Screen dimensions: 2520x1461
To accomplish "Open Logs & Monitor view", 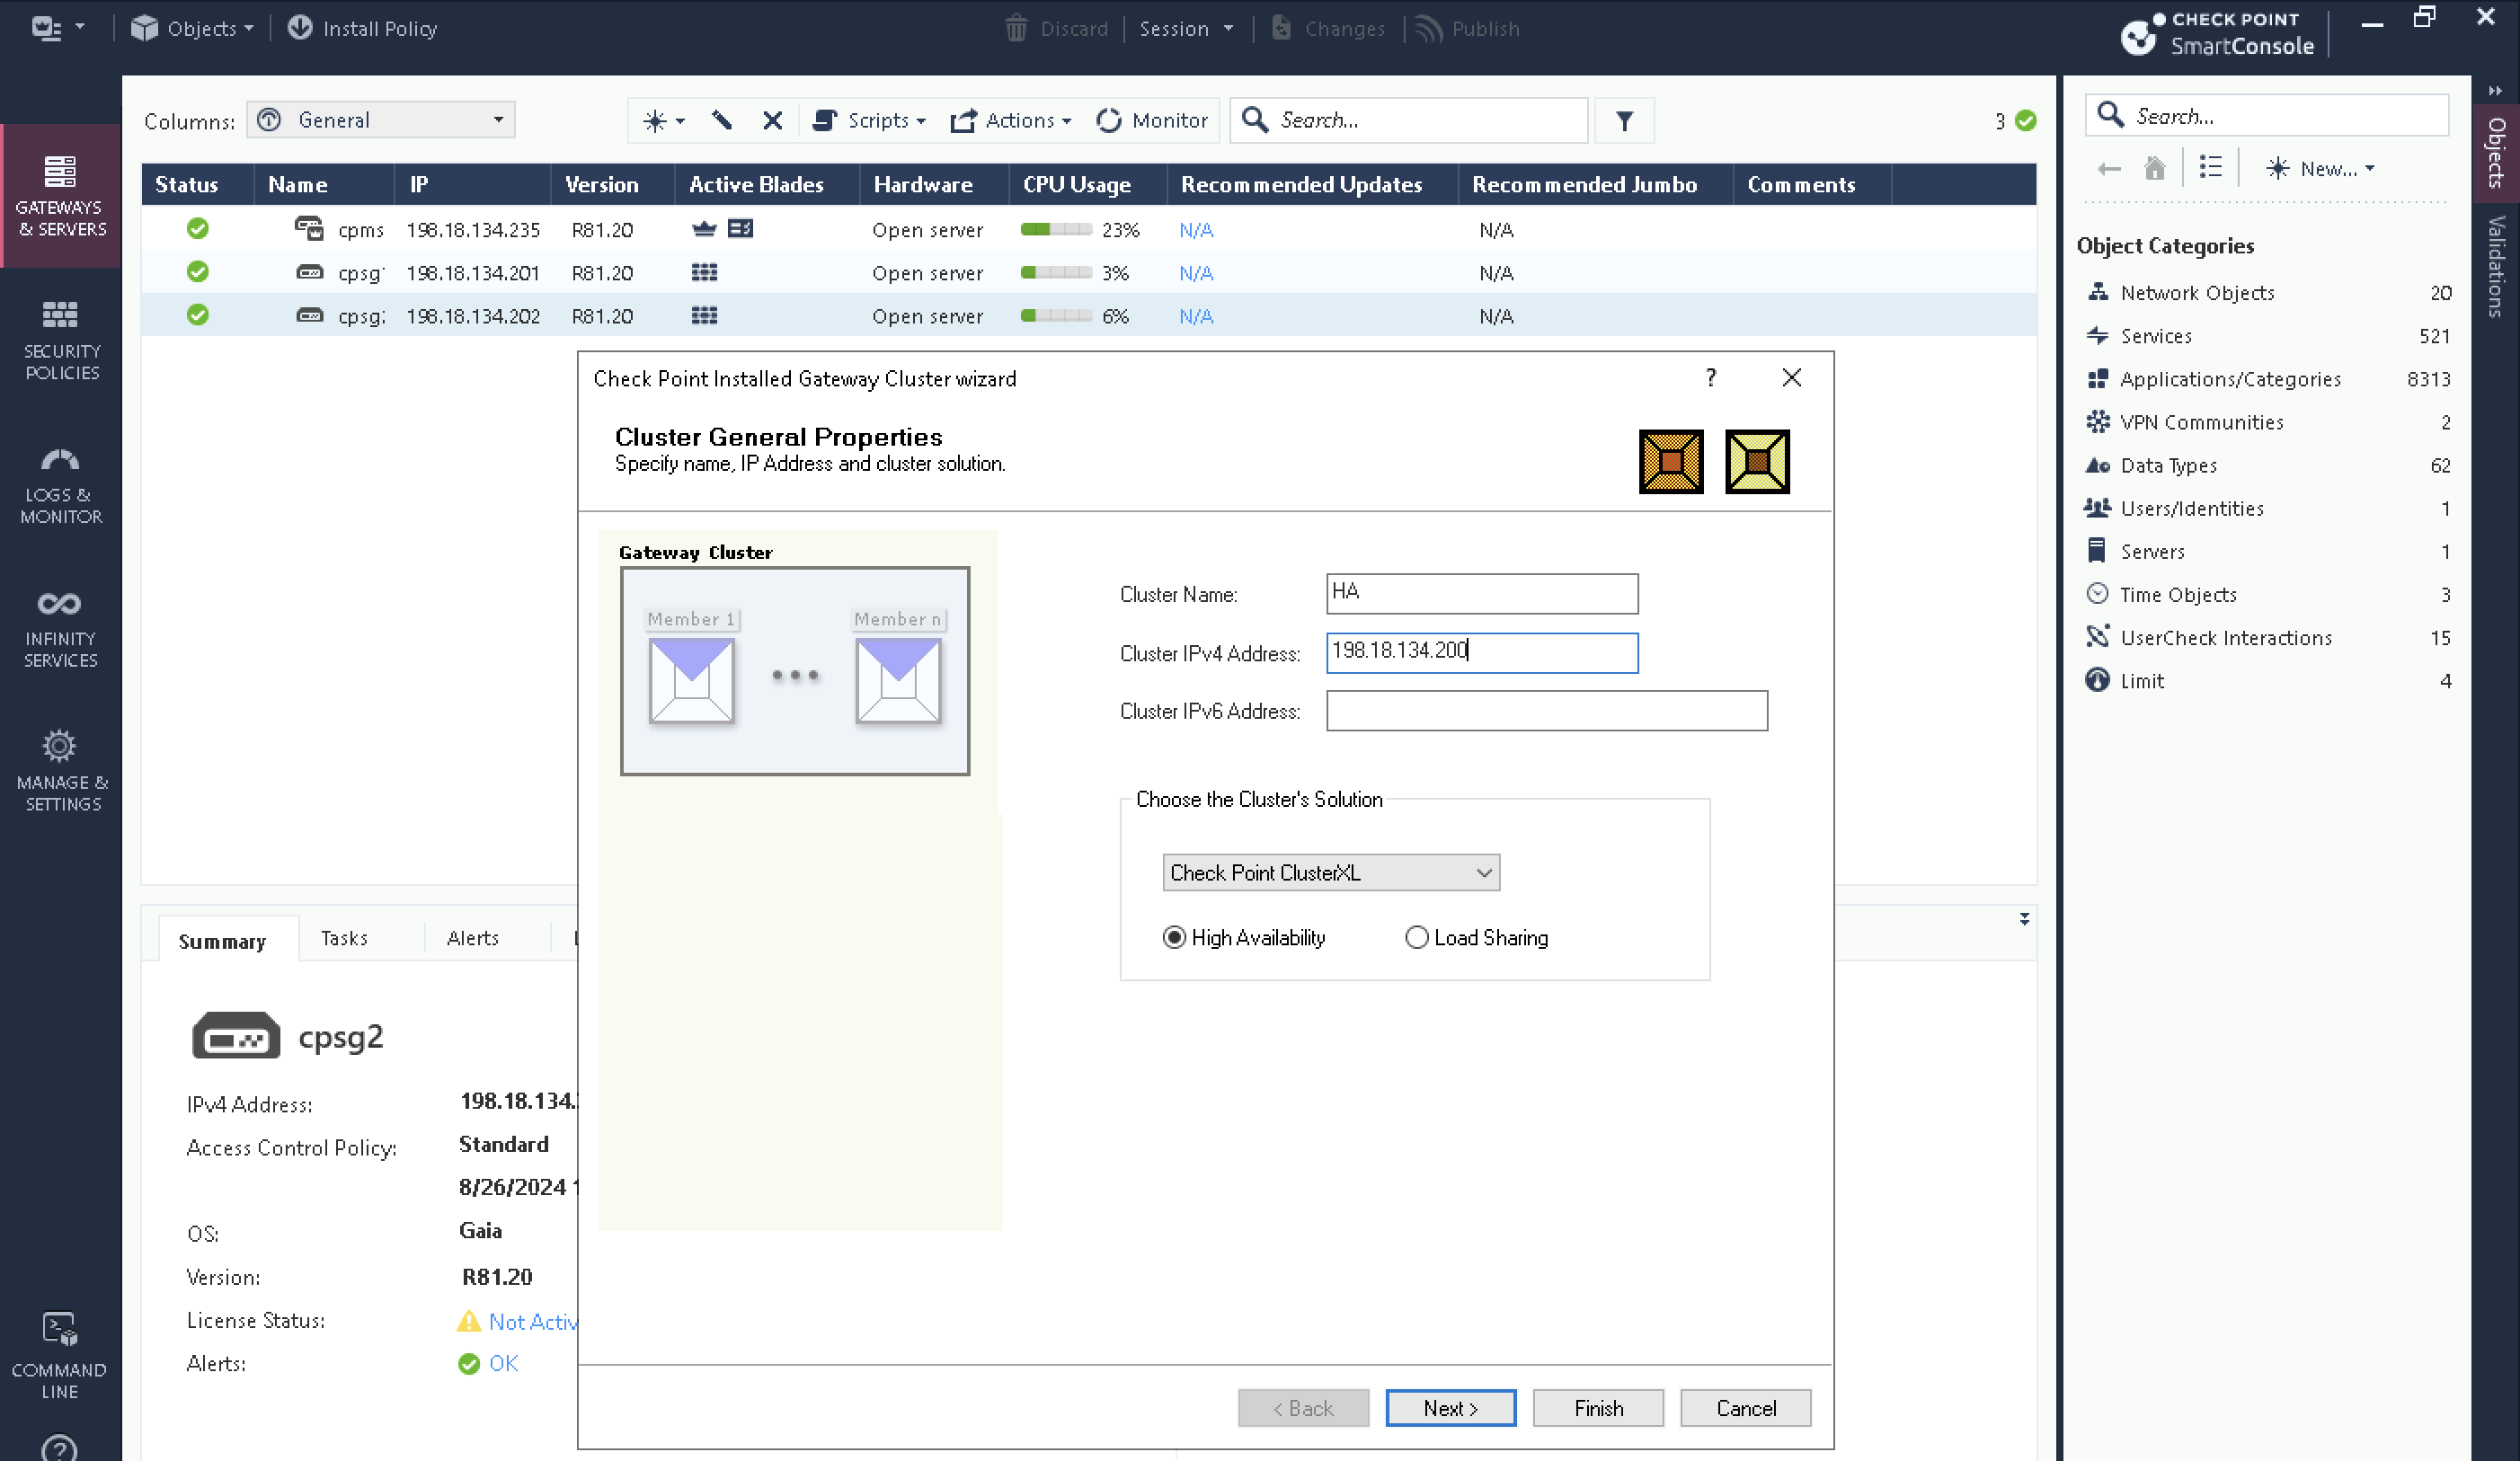I will [60, 485].
